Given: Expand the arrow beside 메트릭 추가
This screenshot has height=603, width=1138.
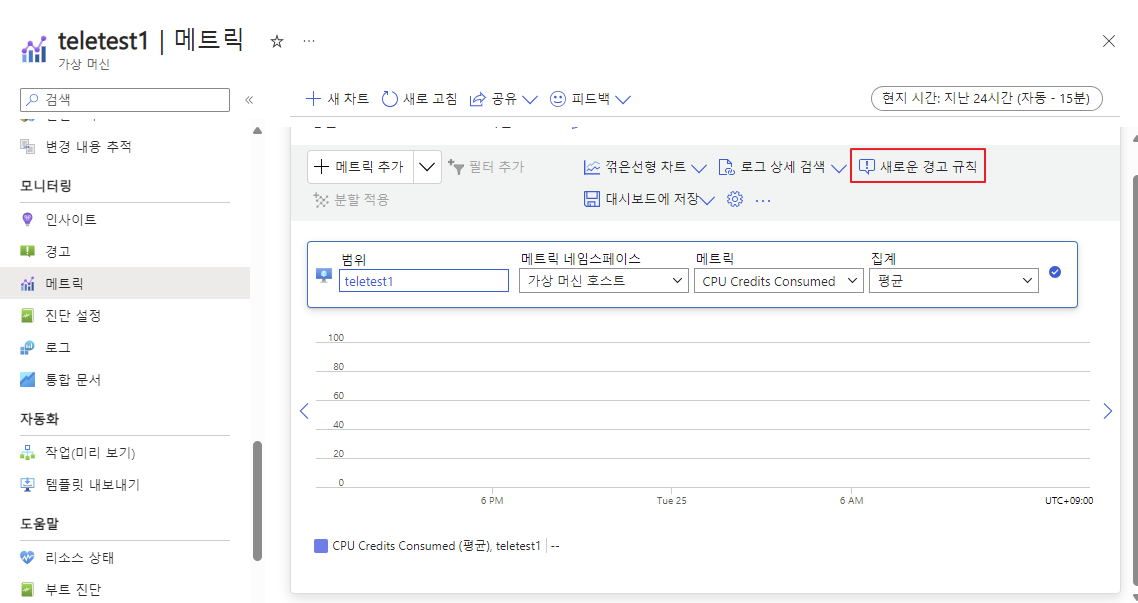Looking at the screenshot, I should point(427,167).
